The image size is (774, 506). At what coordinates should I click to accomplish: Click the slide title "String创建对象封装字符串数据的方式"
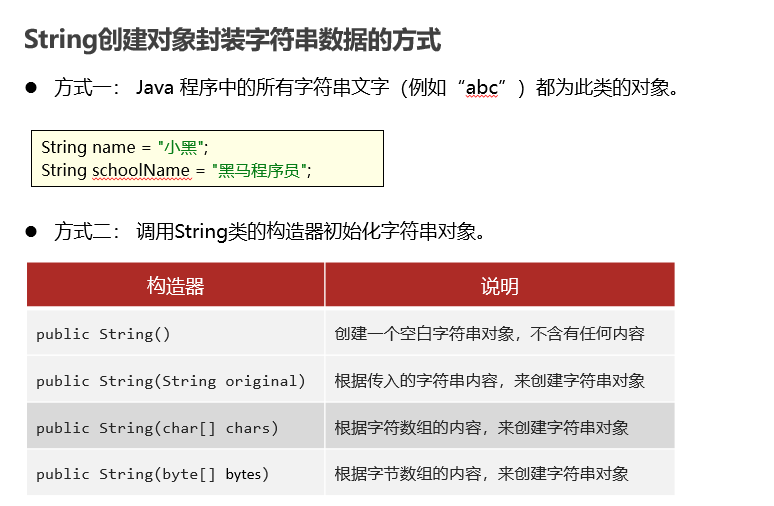pyautogui.click(x=232, y=40)
